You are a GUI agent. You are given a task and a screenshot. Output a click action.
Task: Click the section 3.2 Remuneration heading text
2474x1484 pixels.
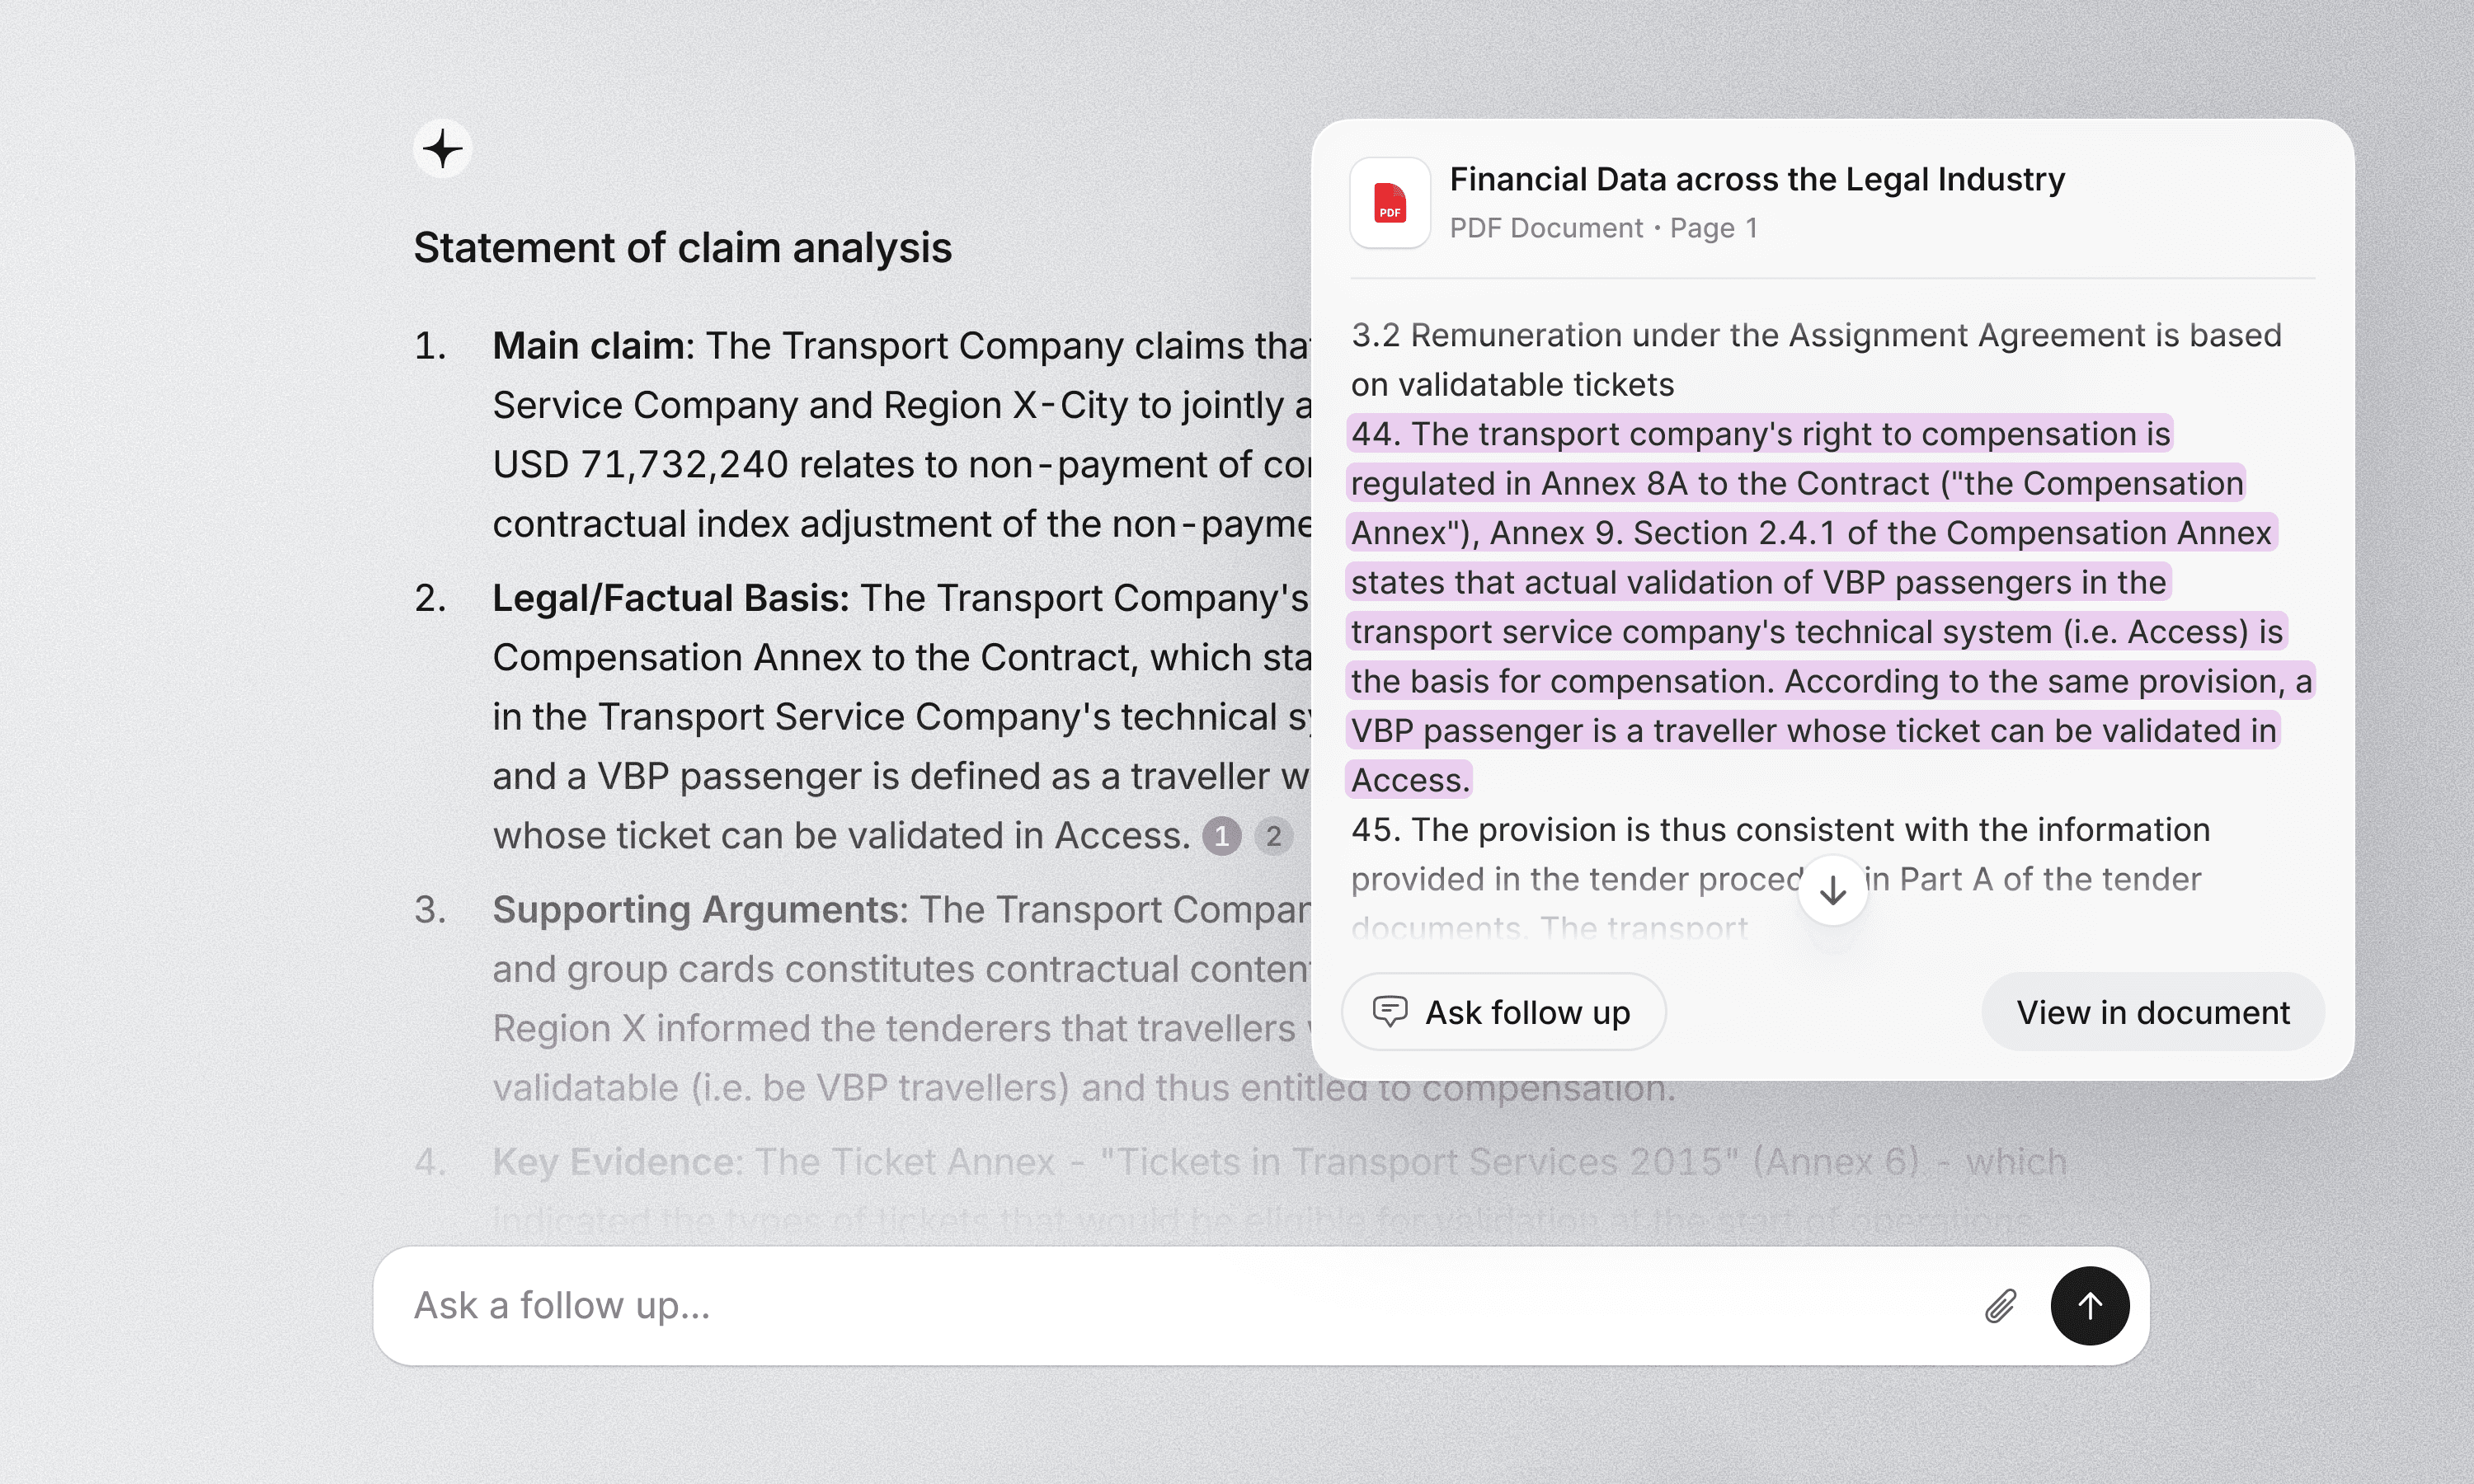pyautogui.click(x=1816, y=360)
